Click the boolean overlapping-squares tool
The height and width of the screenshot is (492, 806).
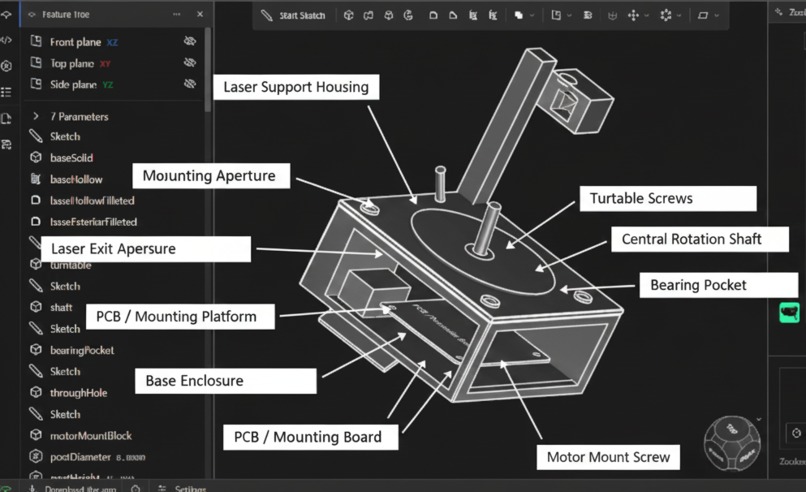point(519,15)
